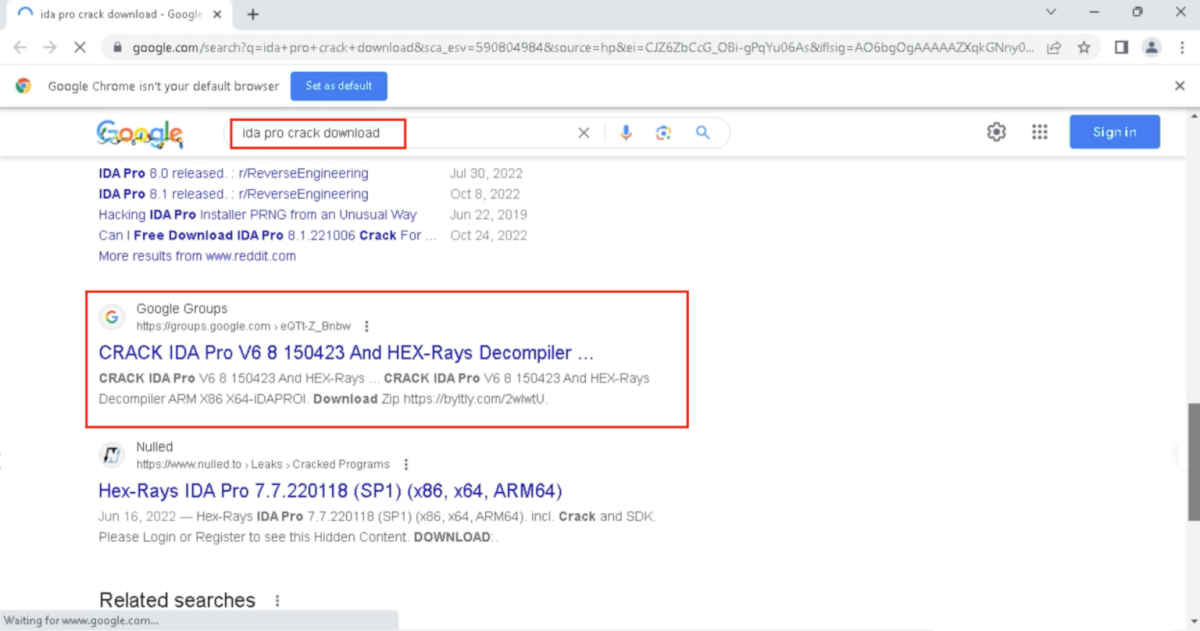
Task: Open Google Lens image search
Action: (x=663, y=133)
